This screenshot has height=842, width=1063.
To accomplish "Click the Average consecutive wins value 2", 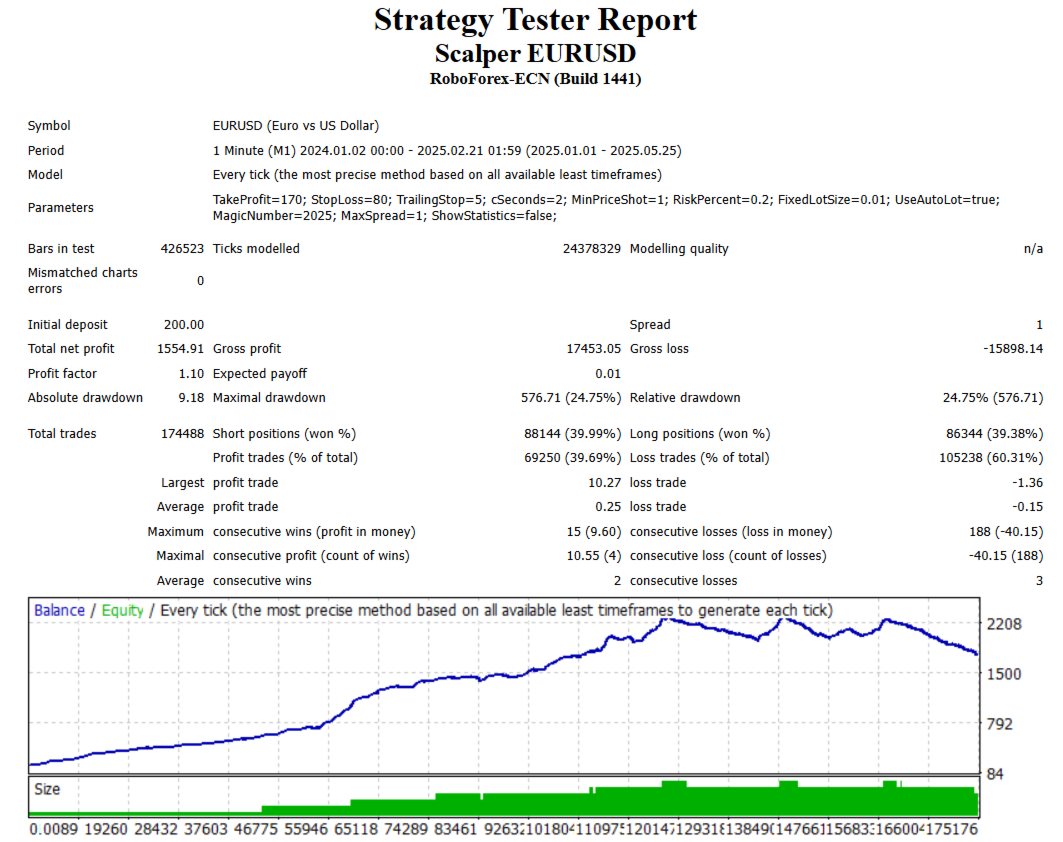I will (x=617, y=581).
